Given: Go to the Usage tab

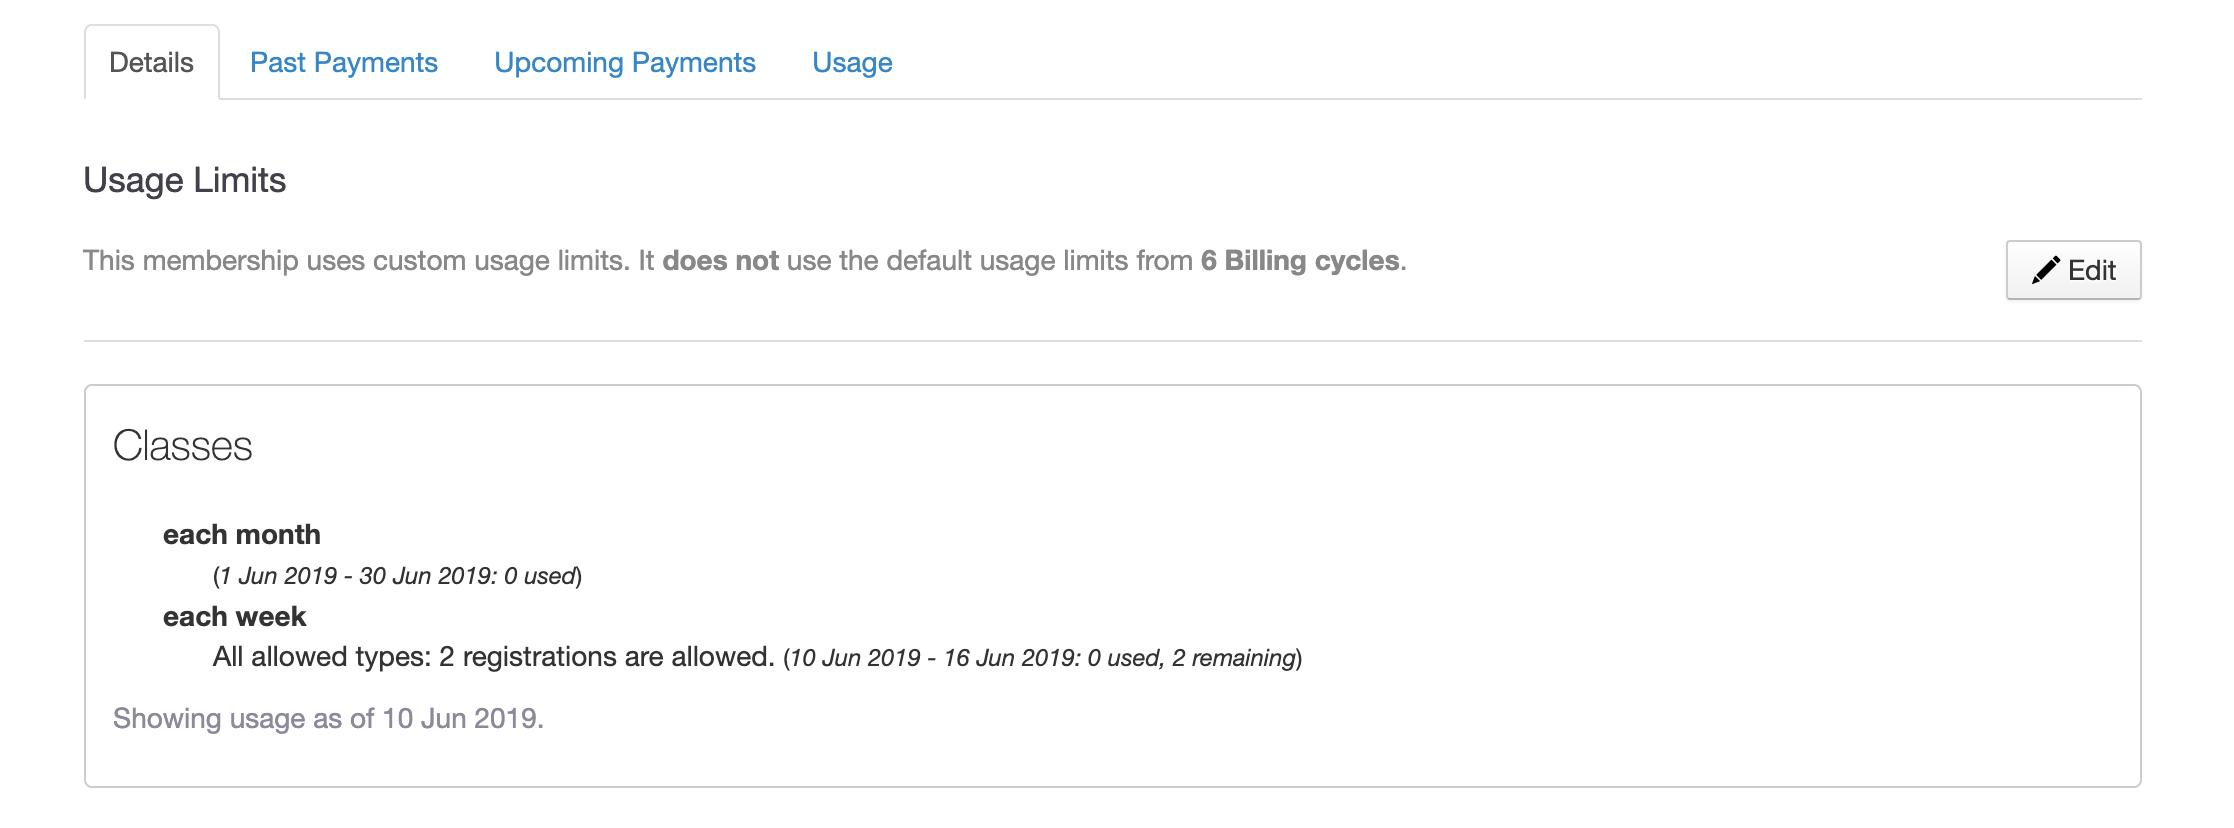Looking at the screenshot, I should pyautogui.click(x=852, y=62).
